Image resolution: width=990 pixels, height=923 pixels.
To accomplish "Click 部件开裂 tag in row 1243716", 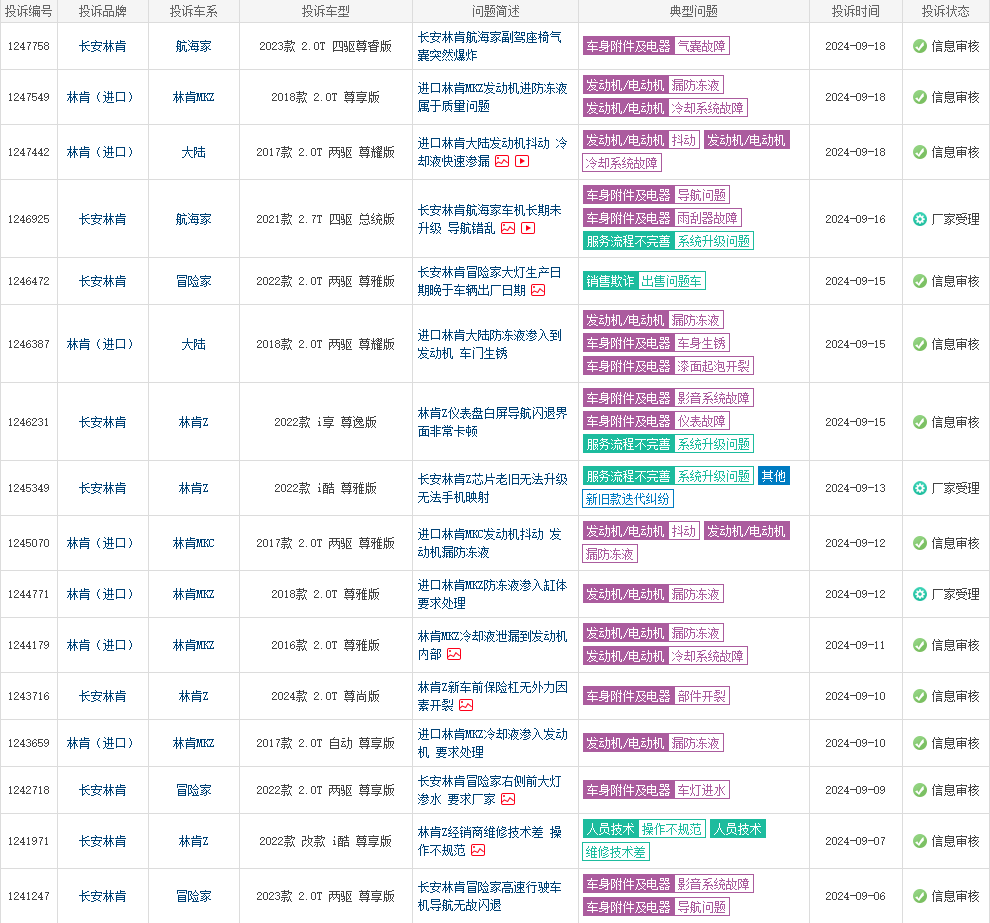I will pos(701,696).
